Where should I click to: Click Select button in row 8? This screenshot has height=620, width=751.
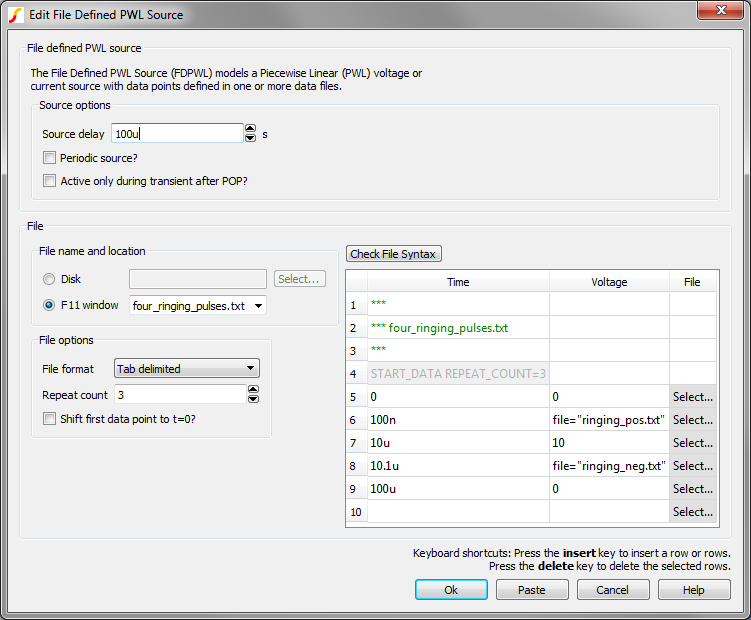692,466
